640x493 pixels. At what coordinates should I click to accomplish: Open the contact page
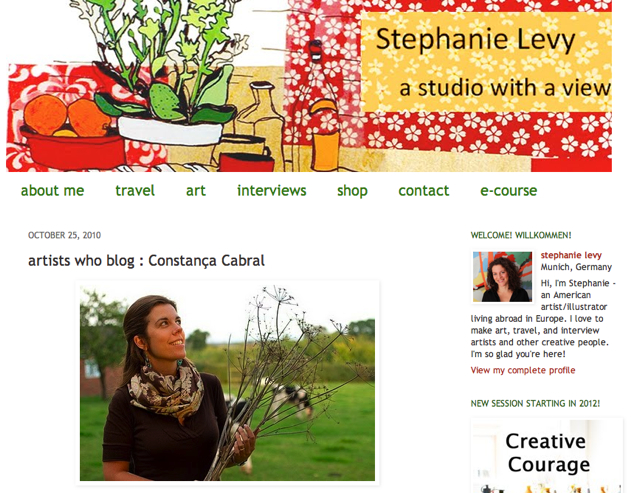[x=424, y=191]
